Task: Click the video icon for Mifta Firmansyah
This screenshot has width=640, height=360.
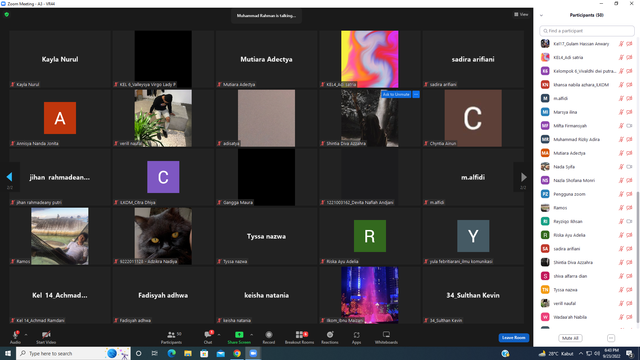Action: point(629,126)
